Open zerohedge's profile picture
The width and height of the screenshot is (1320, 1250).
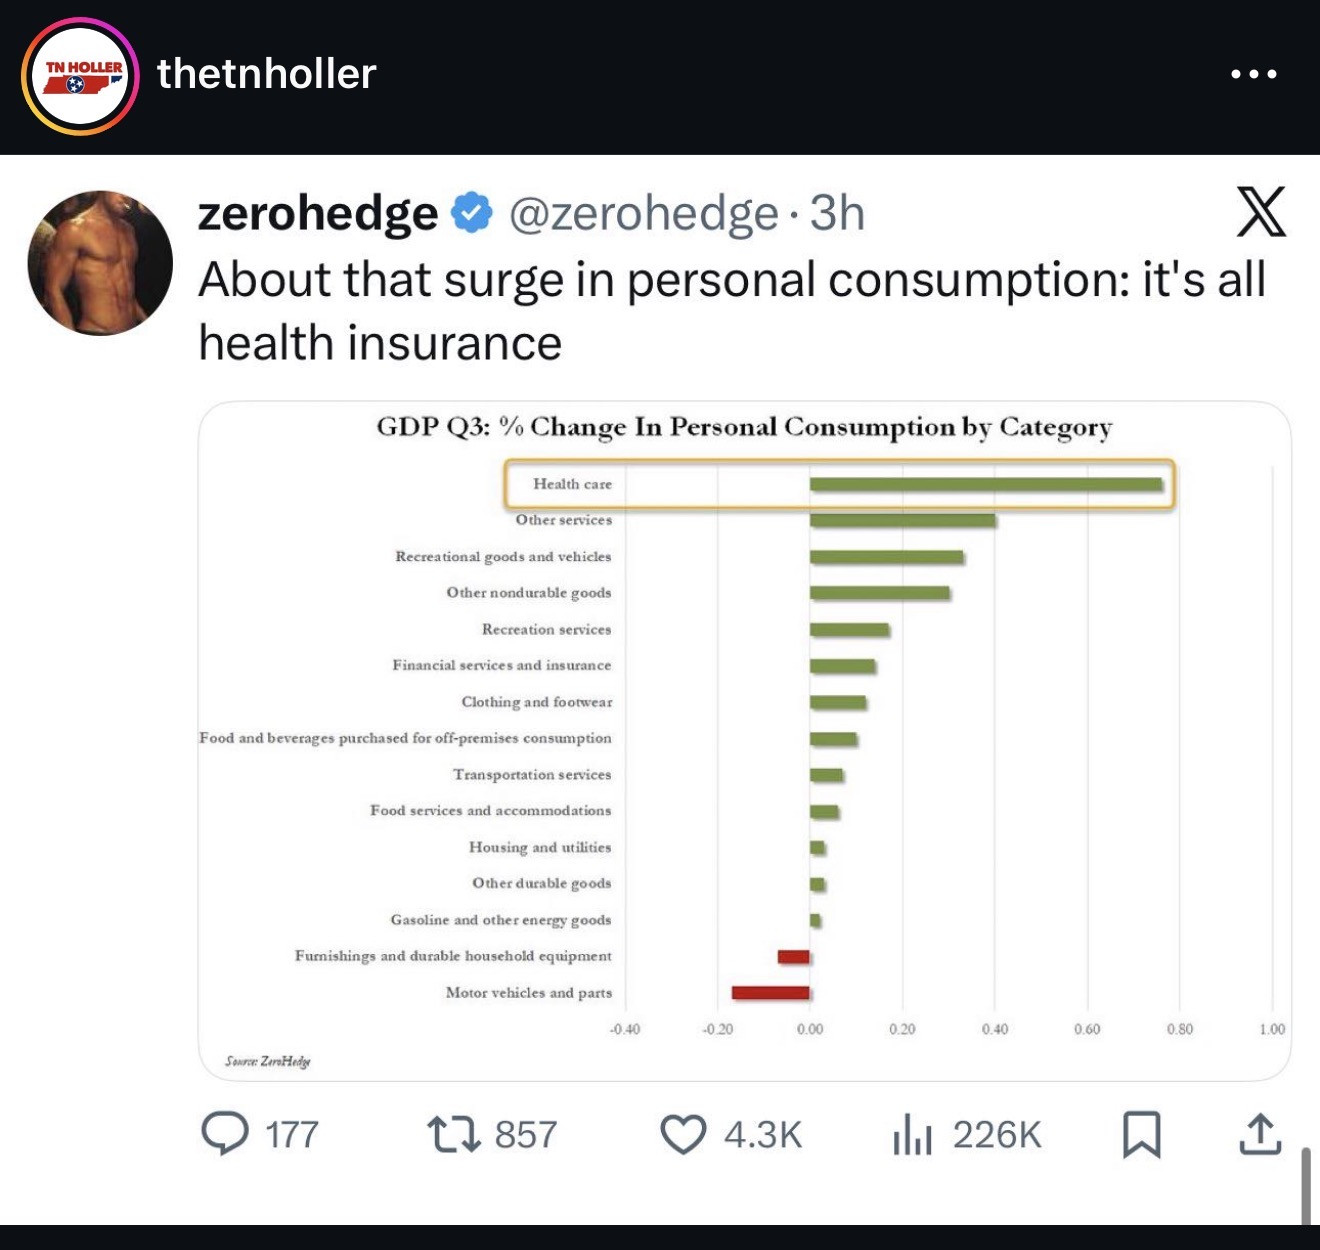[x=100, y=263]
